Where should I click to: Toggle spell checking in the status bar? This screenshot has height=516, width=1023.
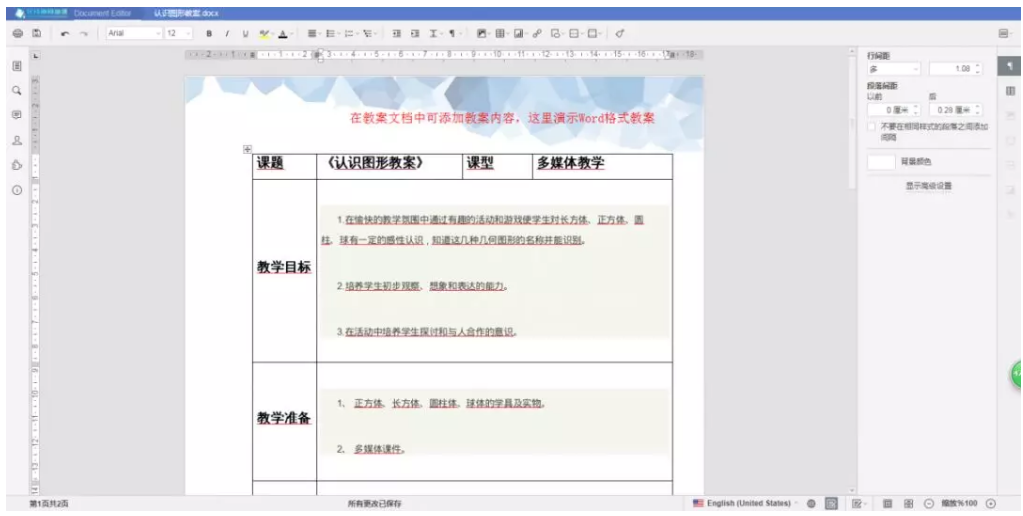pyautogui.click(x=831, y=503)
